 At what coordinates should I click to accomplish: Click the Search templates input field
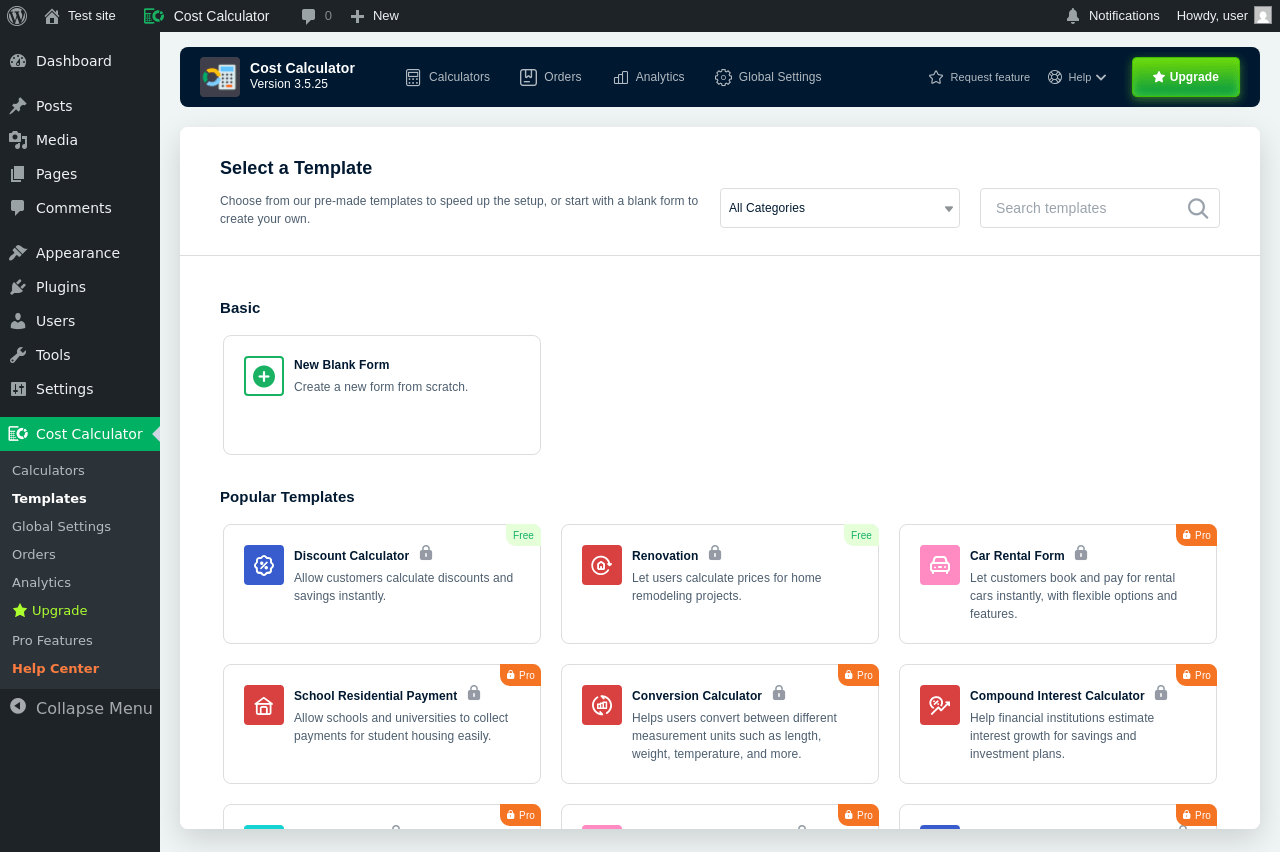(1100, 208)
